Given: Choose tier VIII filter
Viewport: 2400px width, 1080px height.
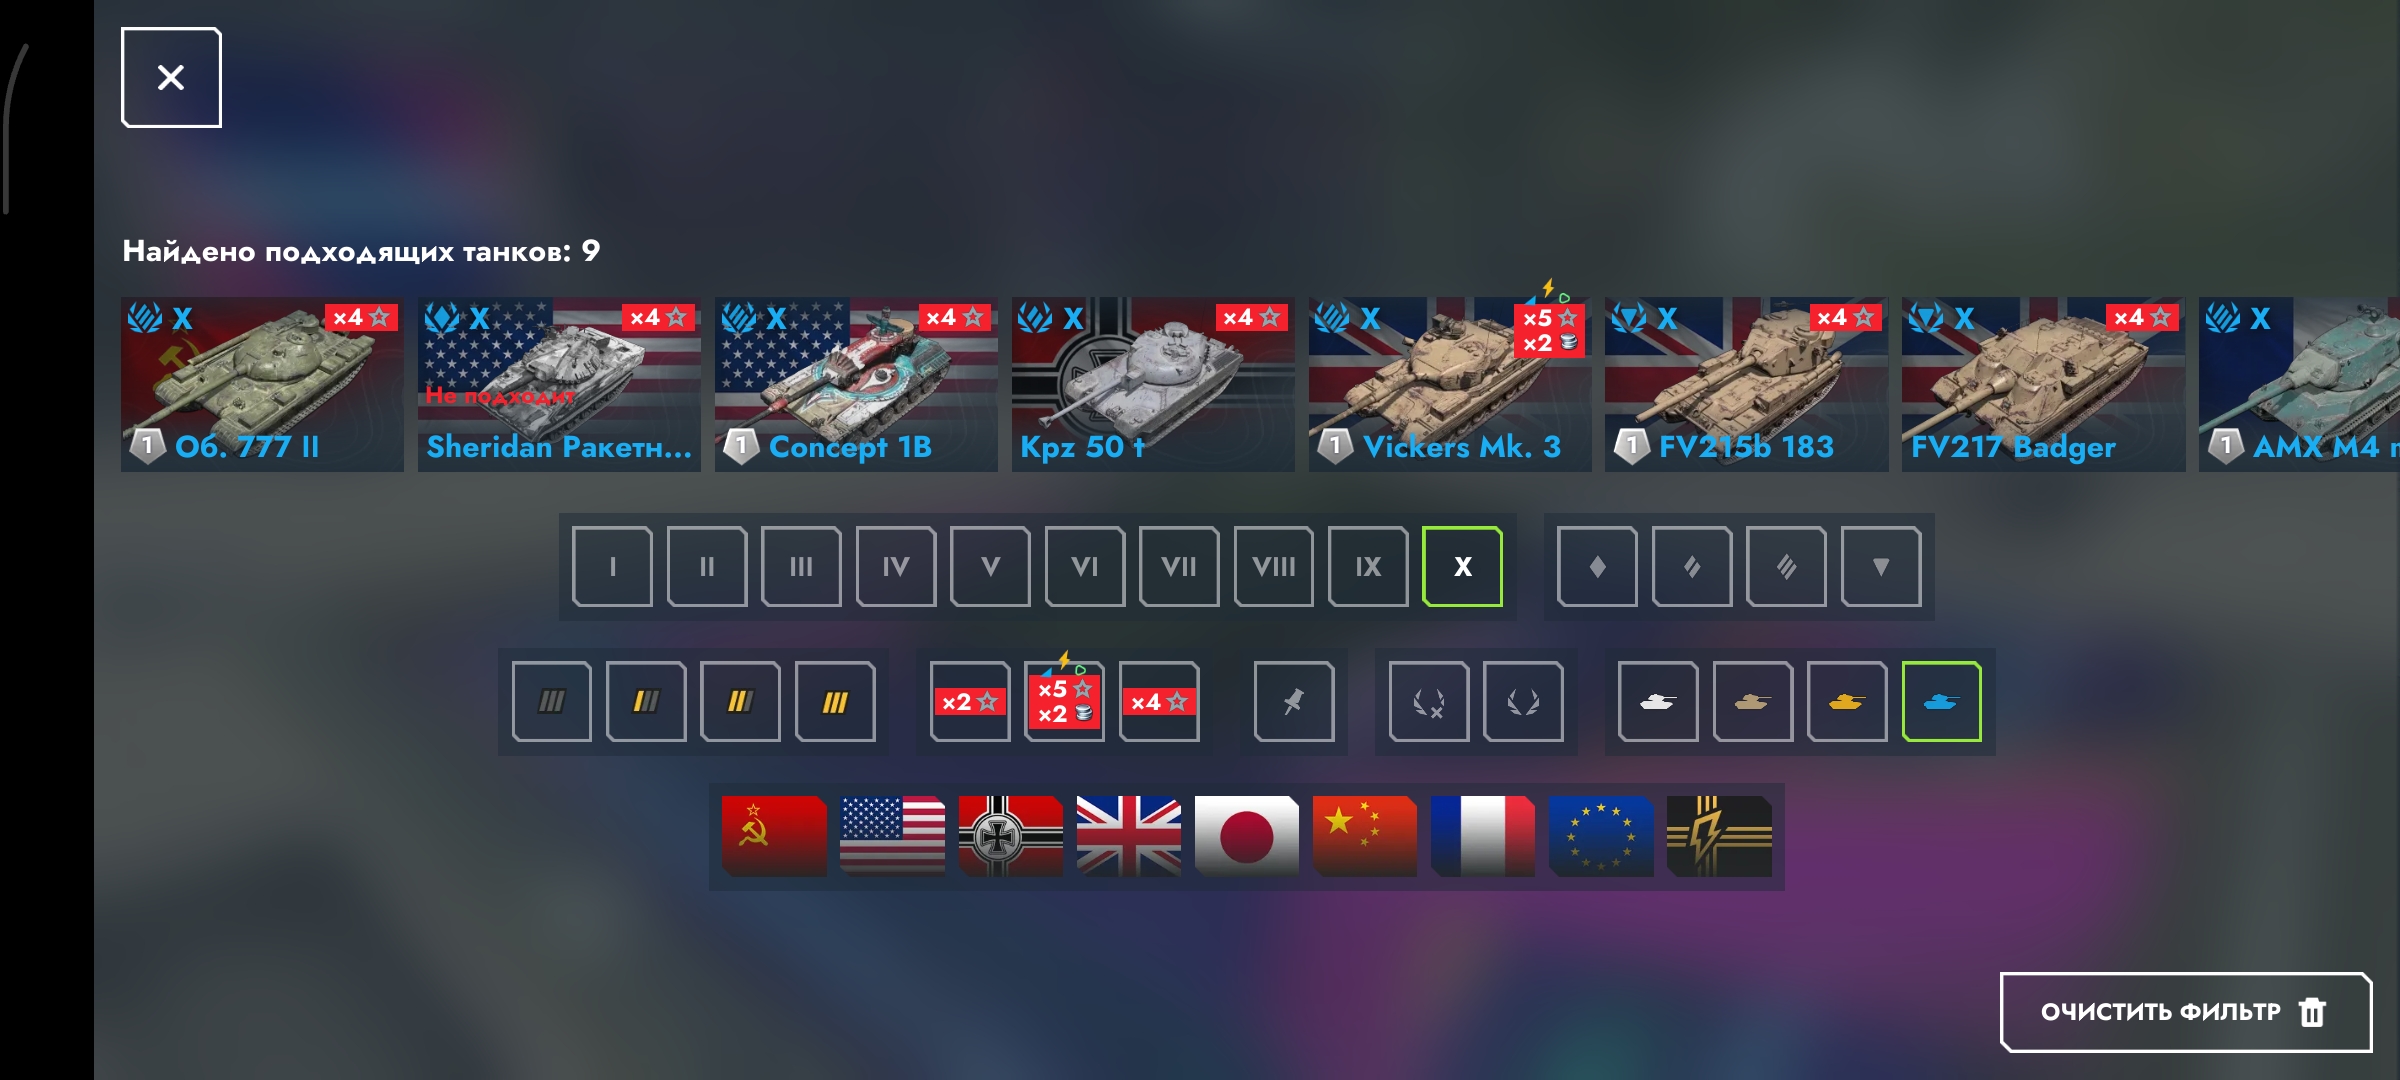Looking at the screenshot, I should tap(1273, 566).
